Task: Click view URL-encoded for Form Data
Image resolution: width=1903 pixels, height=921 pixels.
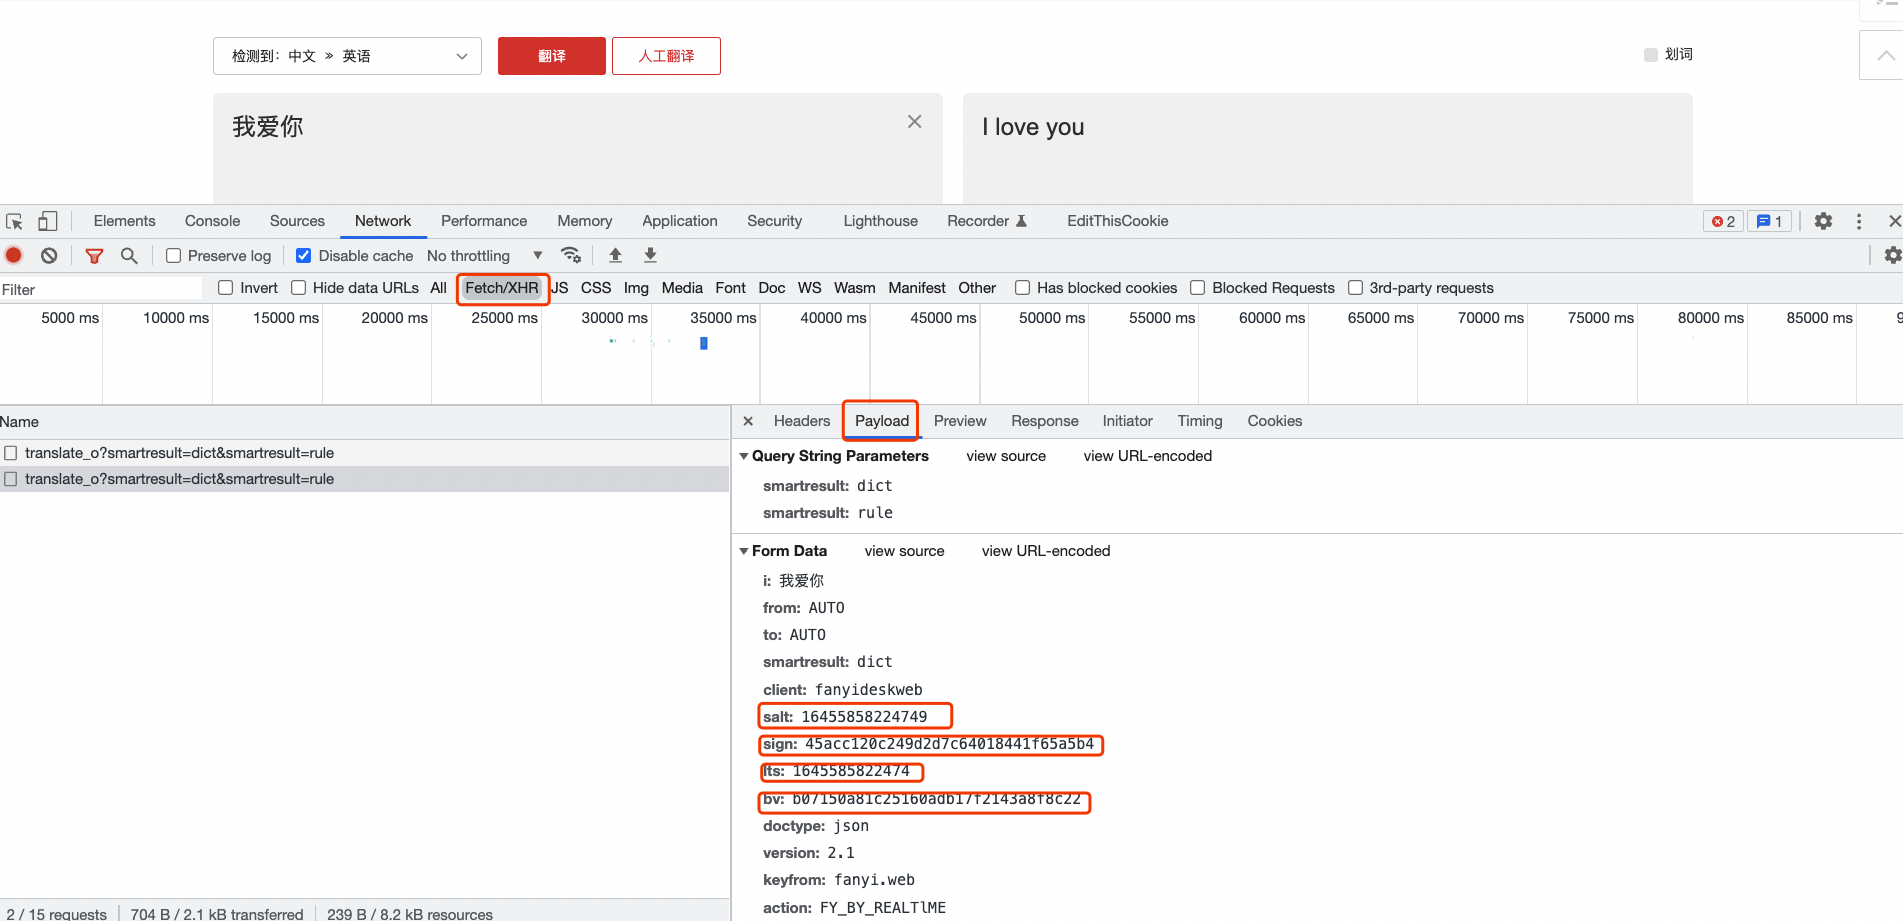Action: click(x=1046, y=551)
